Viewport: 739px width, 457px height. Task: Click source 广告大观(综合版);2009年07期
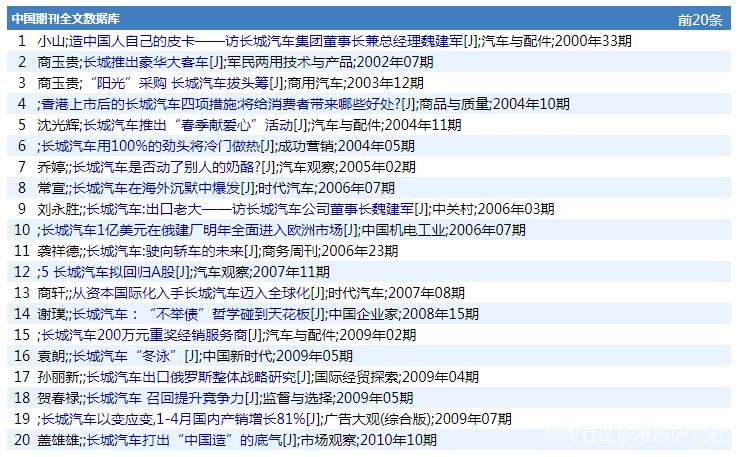[x=418, y=419]
